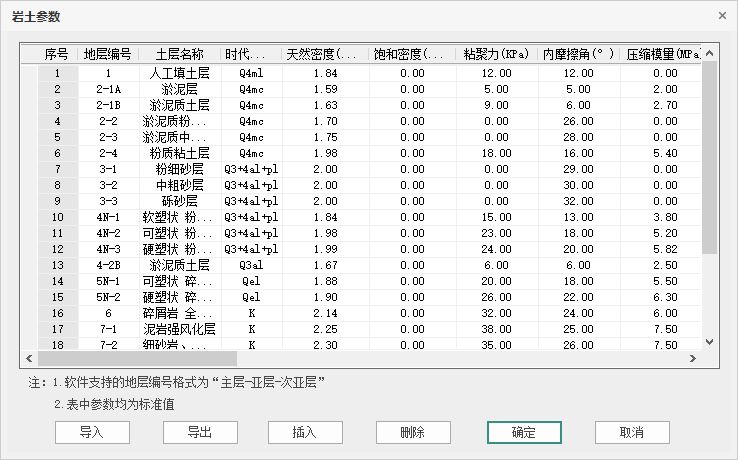Close the 岩土参数 dialog window
738x460 pixels.
[722, 16]
